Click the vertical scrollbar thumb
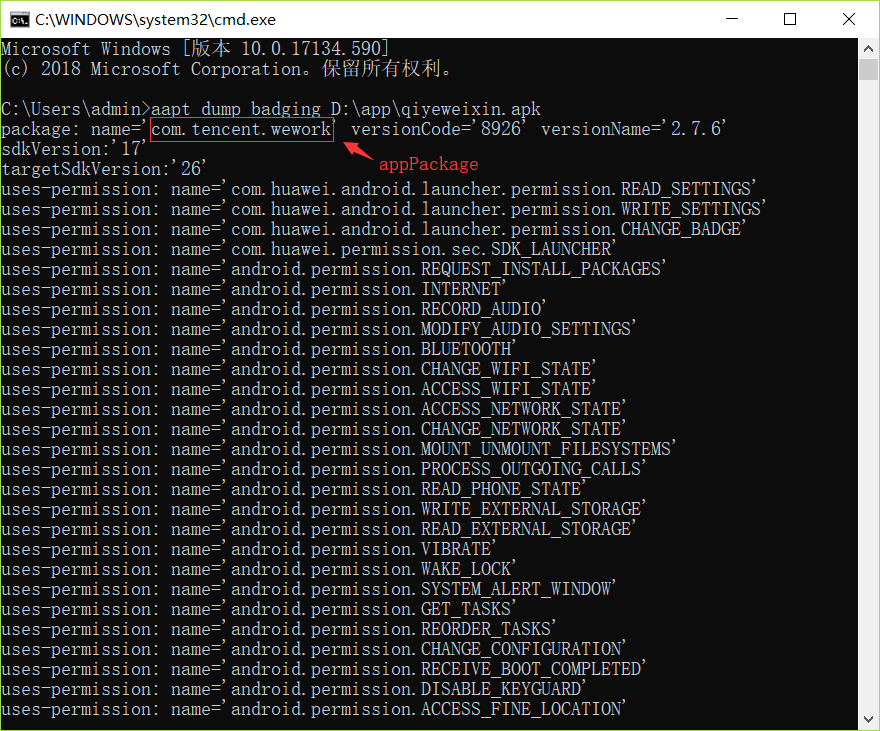 [868, 70]
